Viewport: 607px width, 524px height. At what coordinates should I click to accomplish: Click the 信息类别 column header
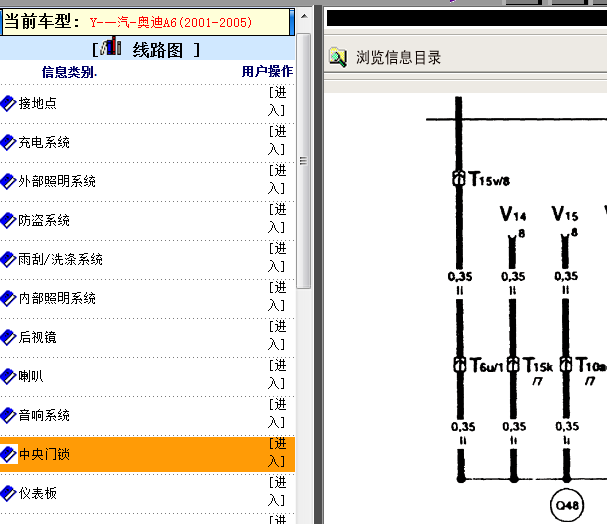pyautogui.click(x=69, y=72)
